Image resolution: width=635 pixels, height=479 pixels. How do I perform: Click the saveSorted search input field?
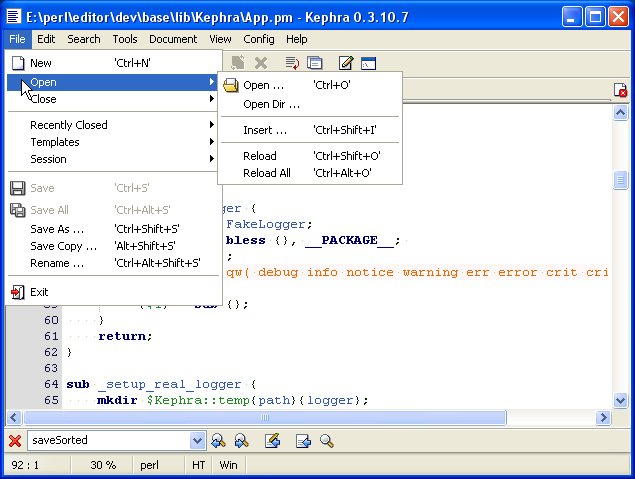click(109, 441)
